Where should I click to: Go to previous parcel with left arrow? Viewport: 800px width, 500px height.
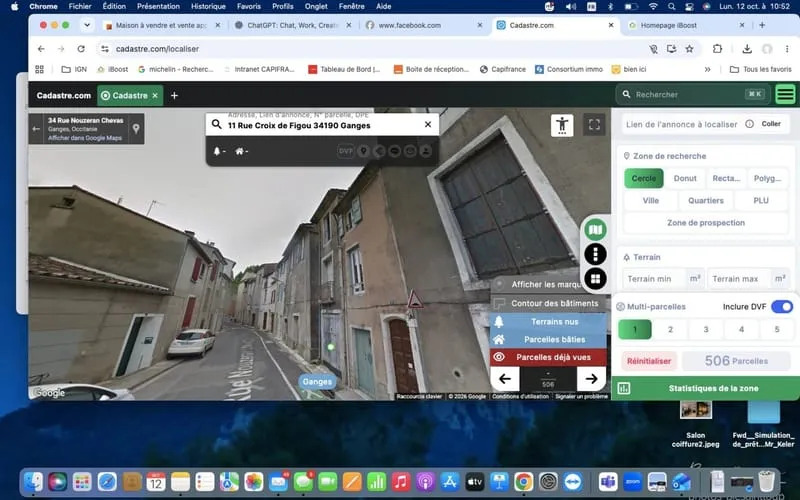505,379
